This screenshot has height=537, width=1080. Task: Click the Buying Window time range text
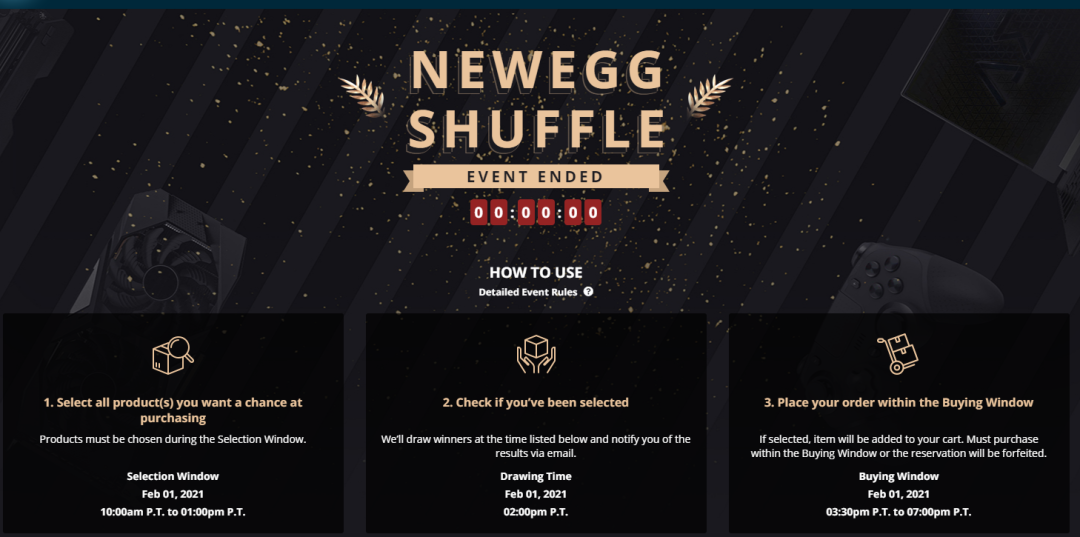coord(899,512)
